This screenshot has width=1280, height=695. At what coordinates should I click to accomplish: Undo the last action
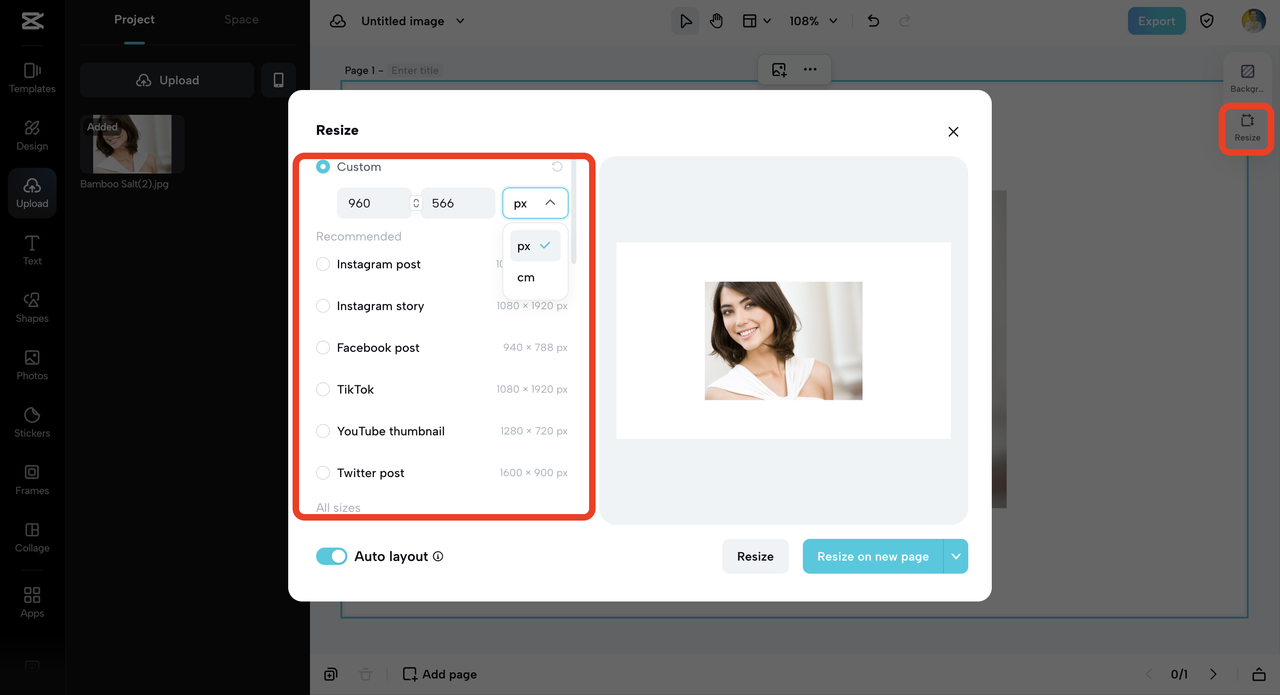873,21
